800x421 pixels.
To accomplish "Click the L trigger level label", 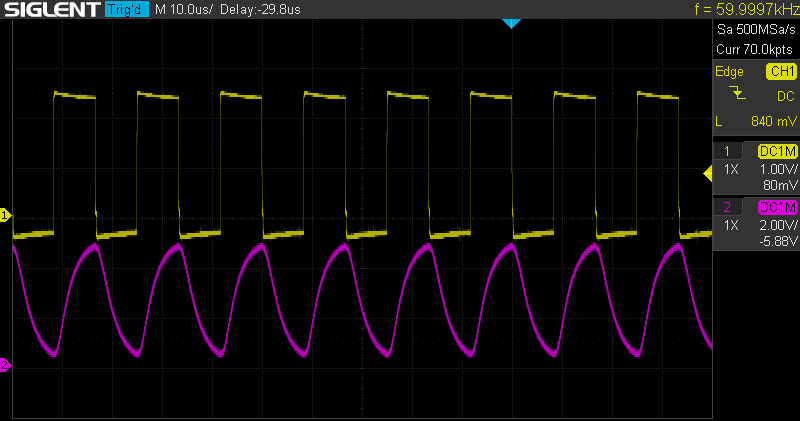I will [x=719, y=121].
